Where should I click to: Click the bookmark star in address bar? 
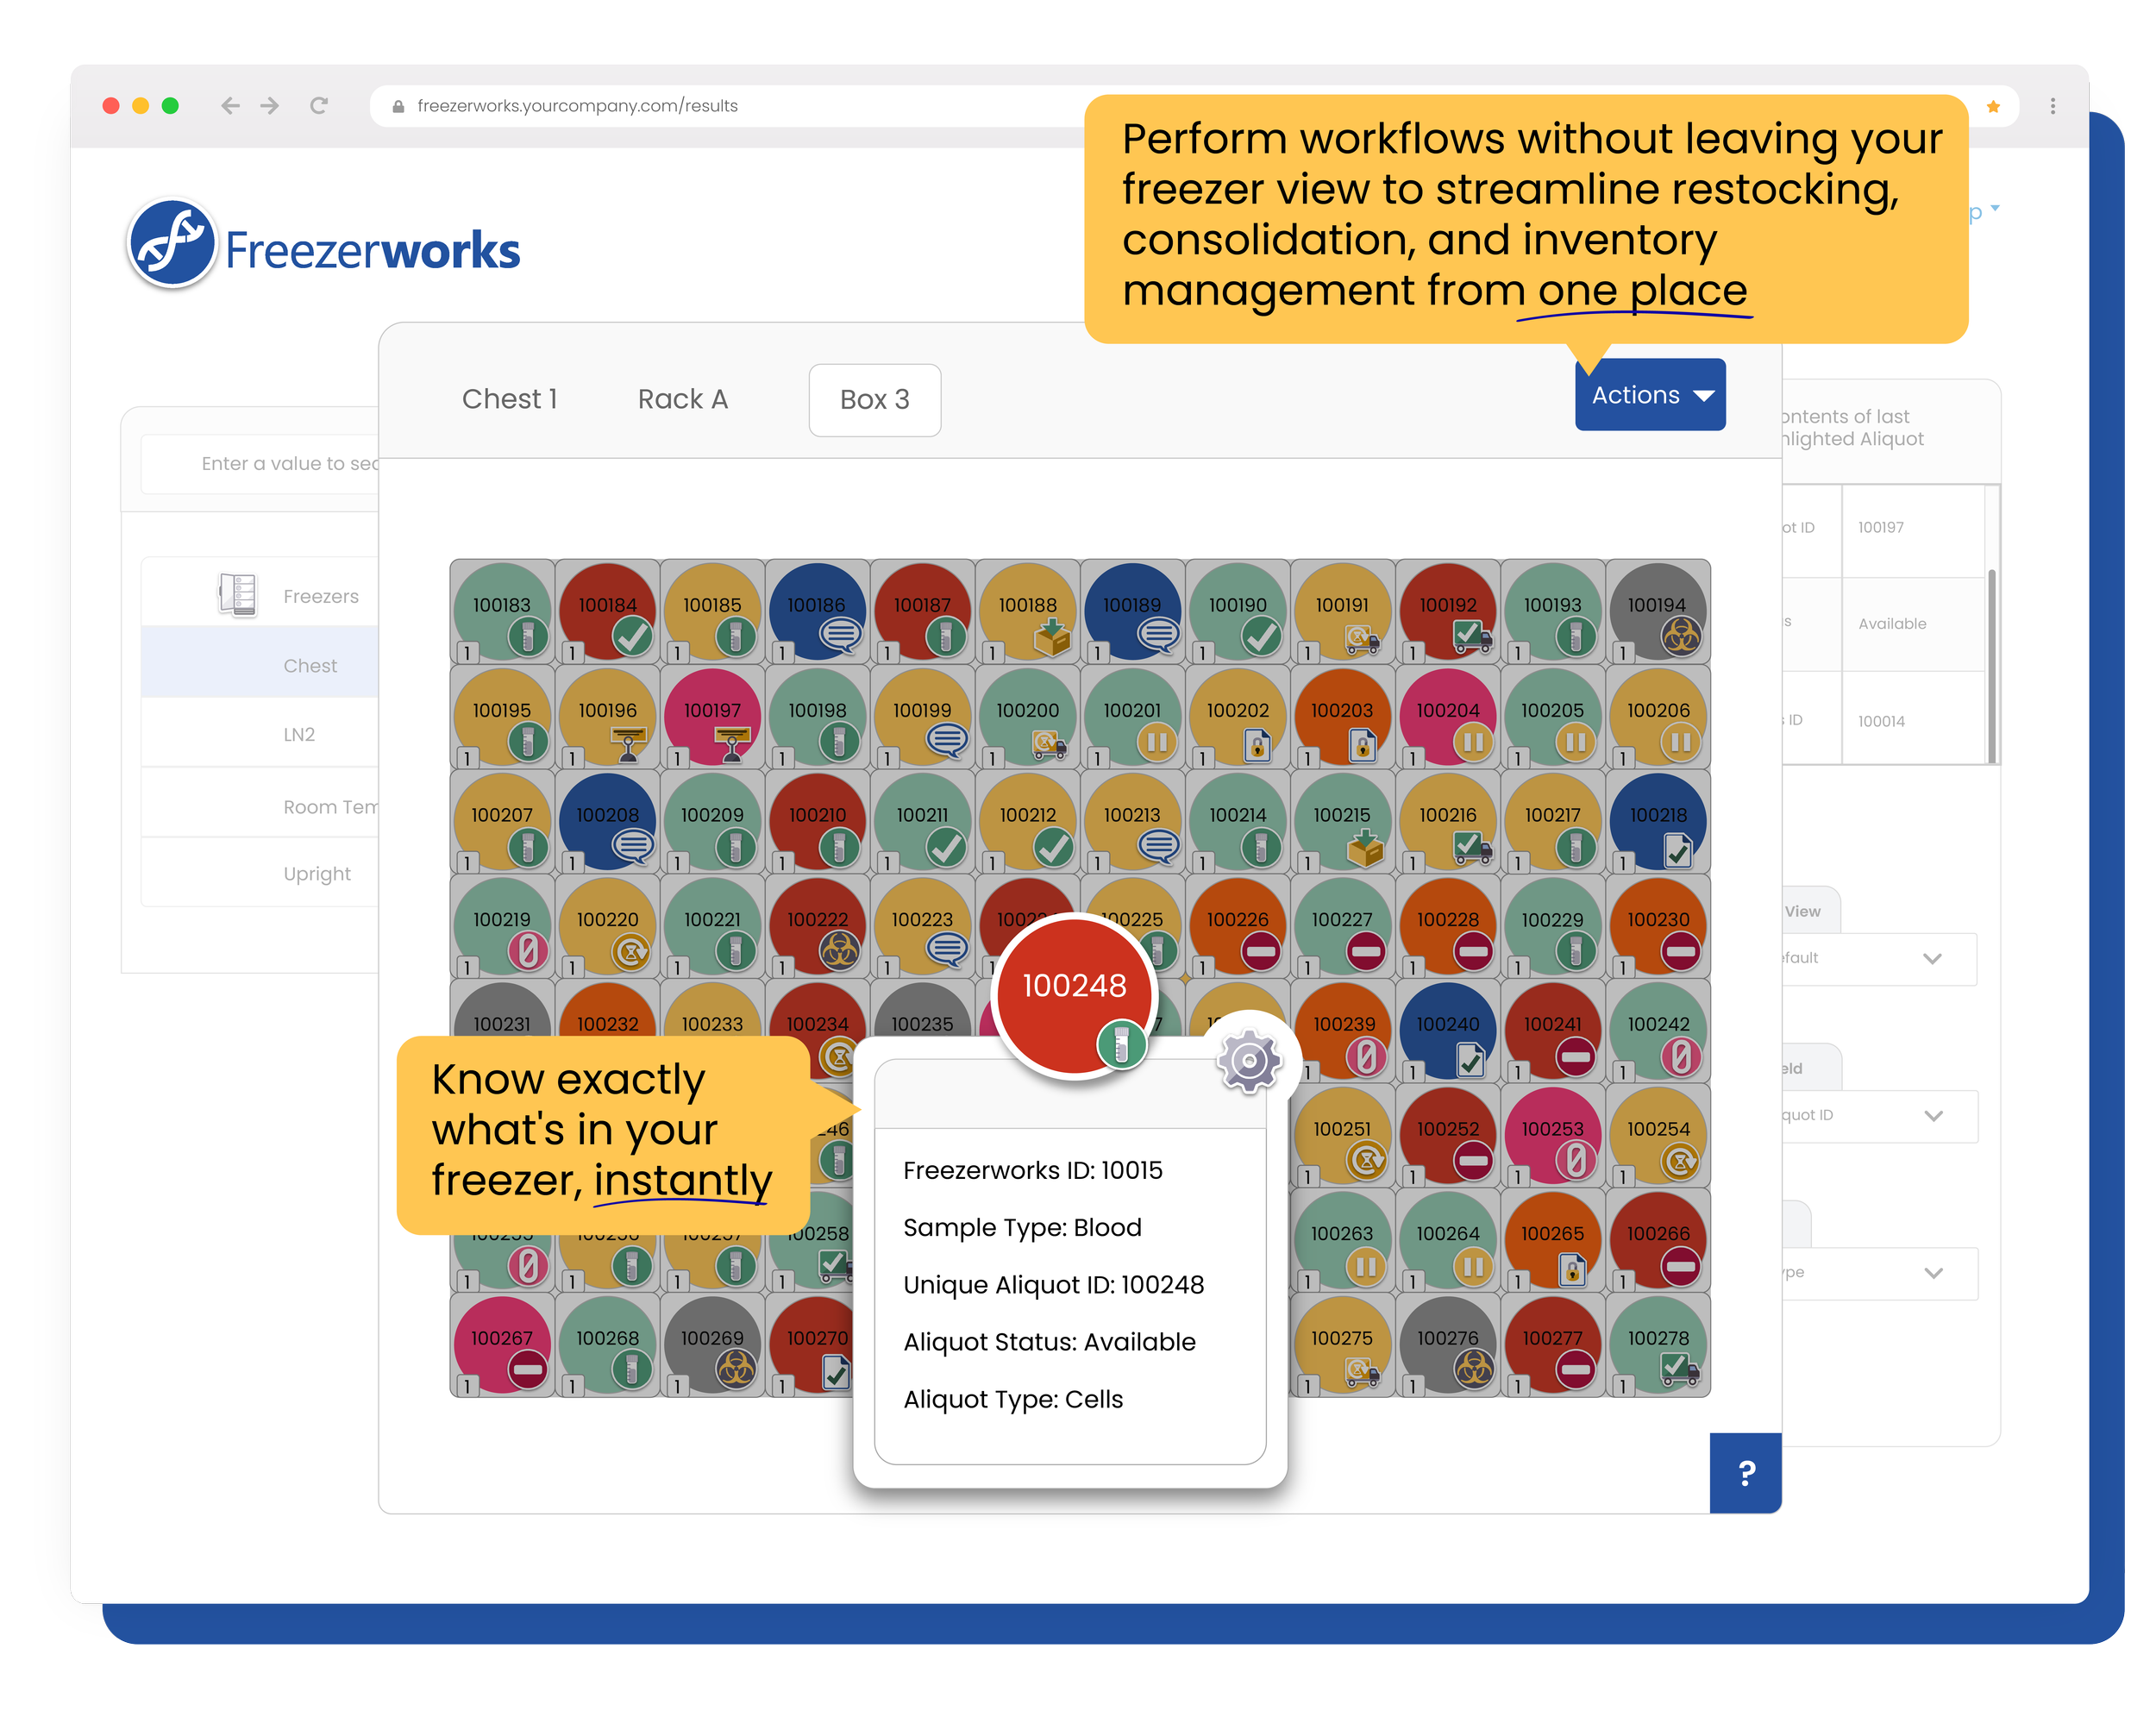pos(1993,106)
